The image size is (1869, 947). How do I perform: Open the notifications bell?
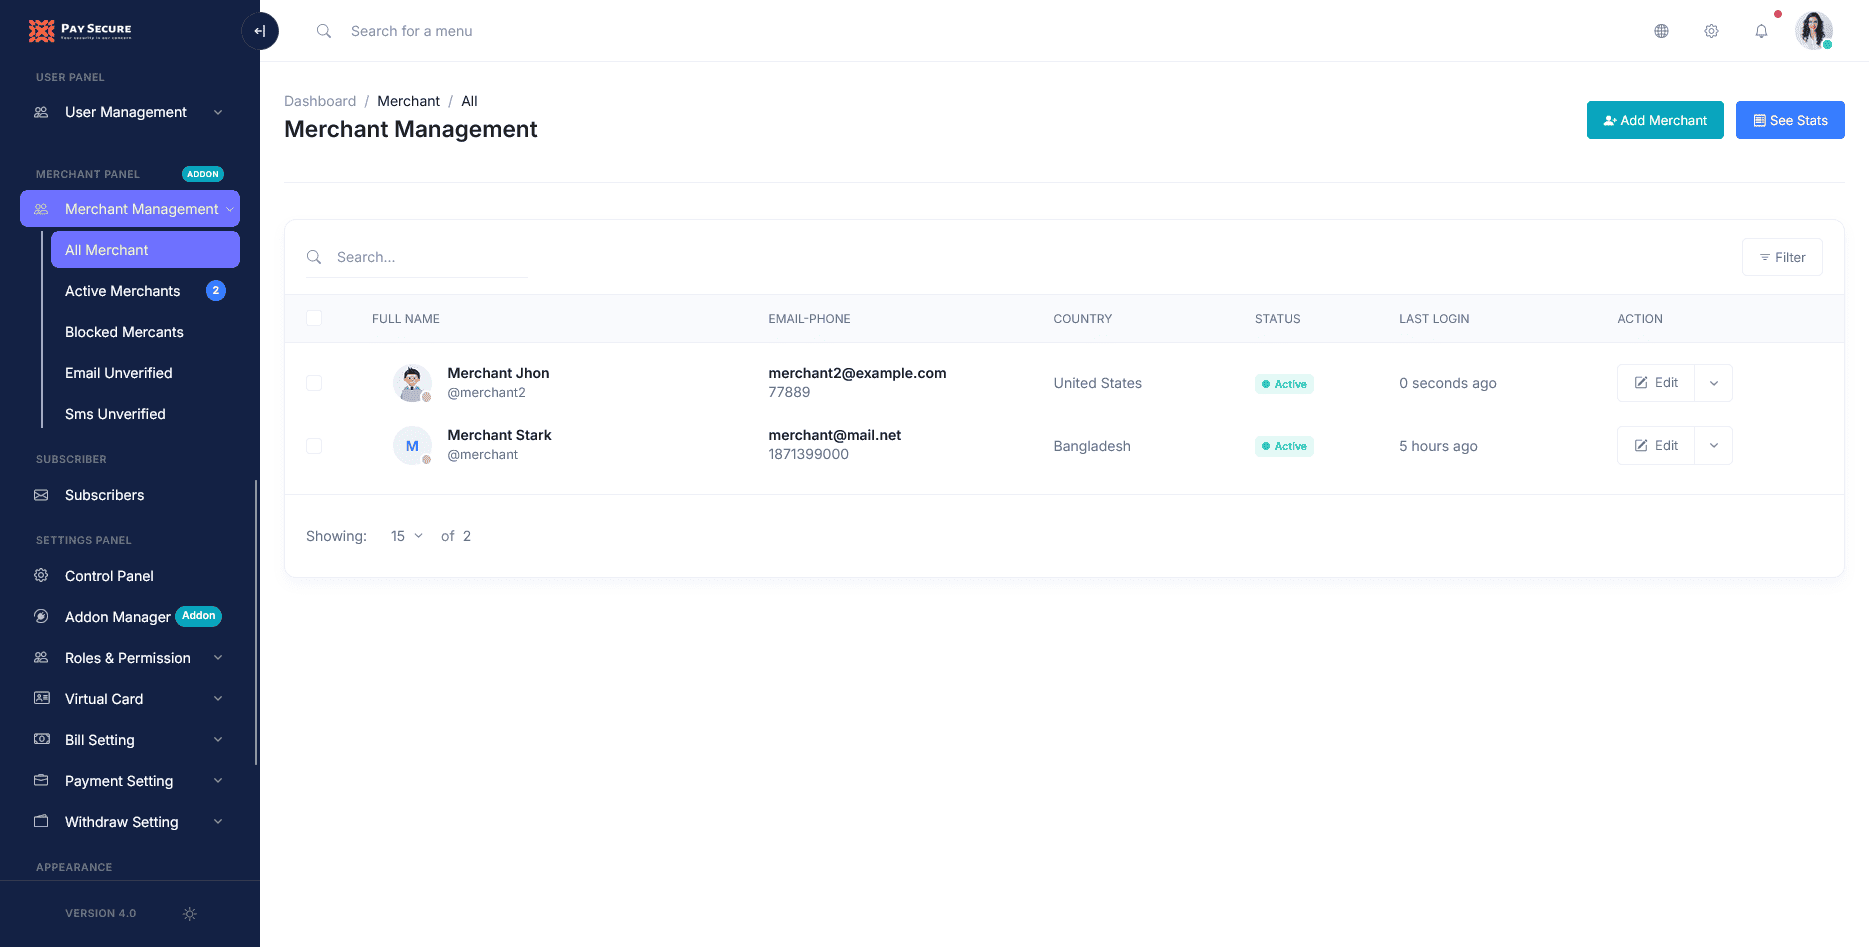point(1761,31)
